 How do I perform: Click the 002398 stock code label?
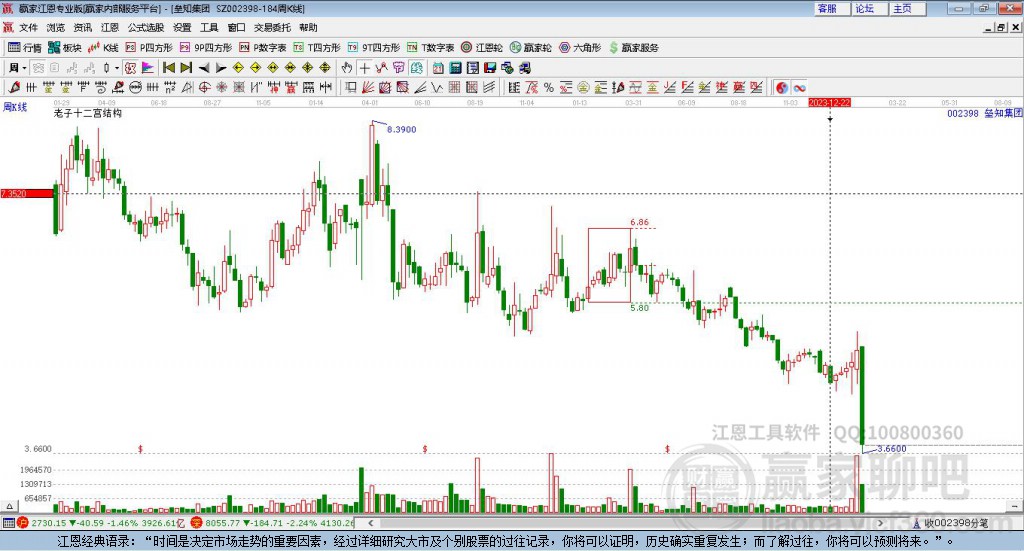tap(963, 114)
